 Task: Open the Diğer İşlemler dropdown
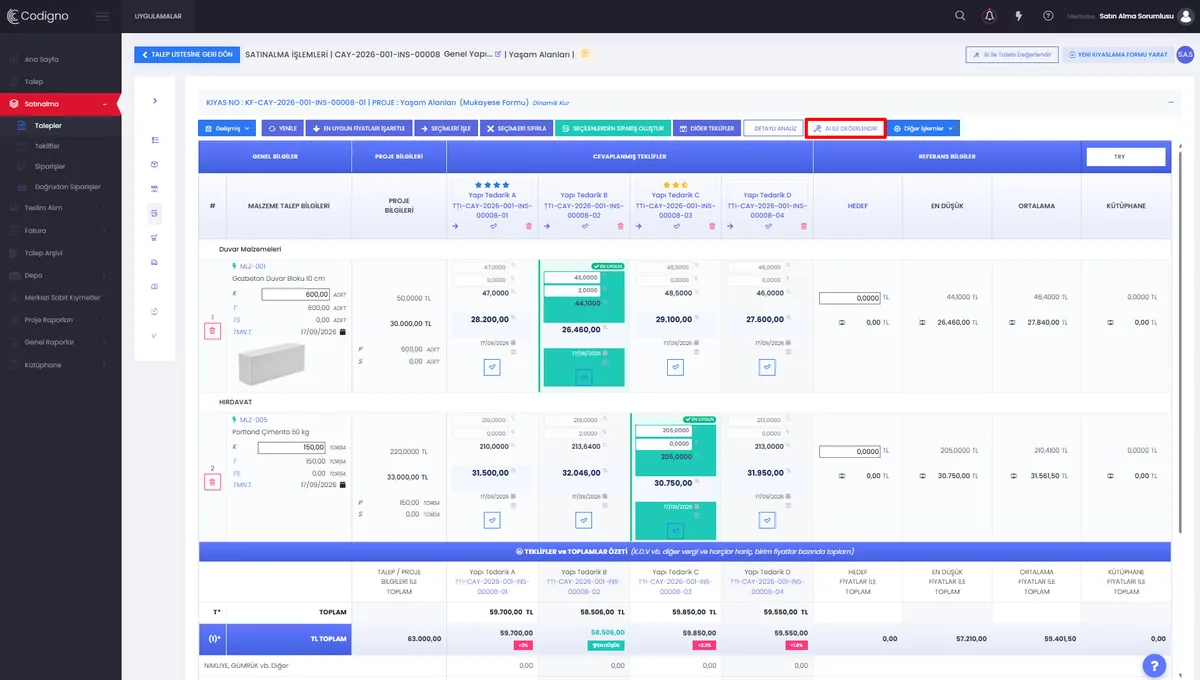coord(924,128)
